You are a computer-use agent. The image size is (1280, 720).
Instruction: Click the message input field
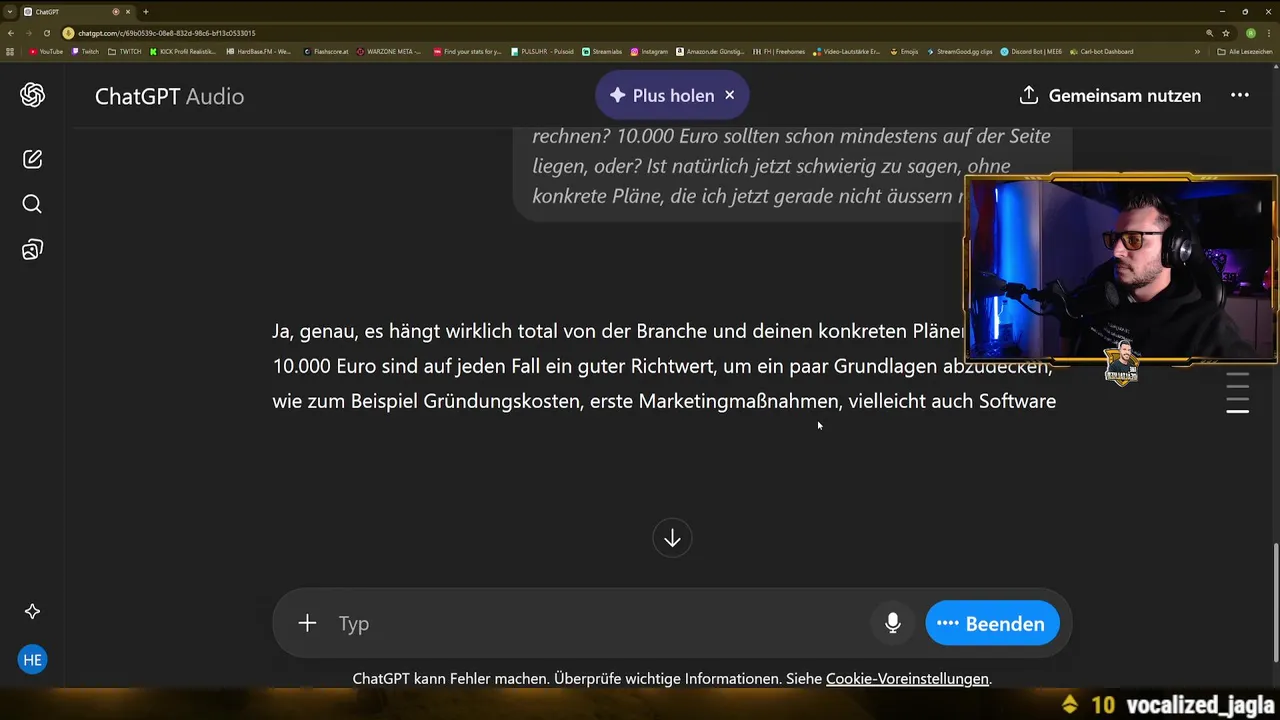(600, 623)
